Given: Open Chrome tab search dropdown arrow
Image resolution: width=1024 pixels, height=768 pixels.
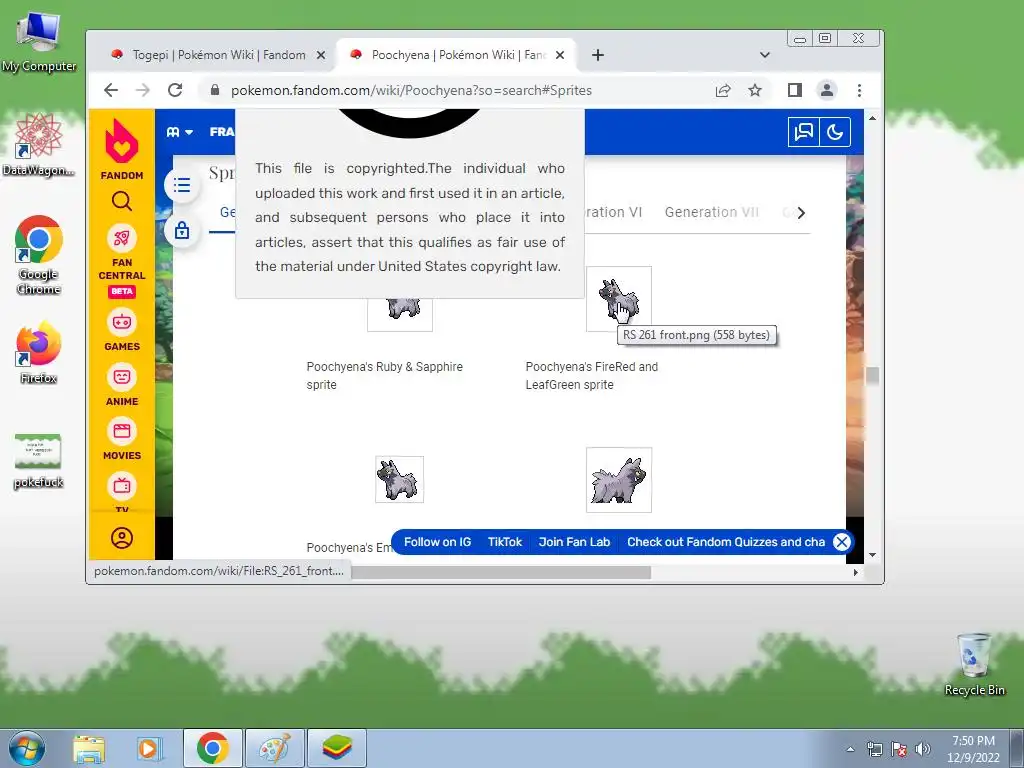Looking at the screenshot, I should pos(765,55).
